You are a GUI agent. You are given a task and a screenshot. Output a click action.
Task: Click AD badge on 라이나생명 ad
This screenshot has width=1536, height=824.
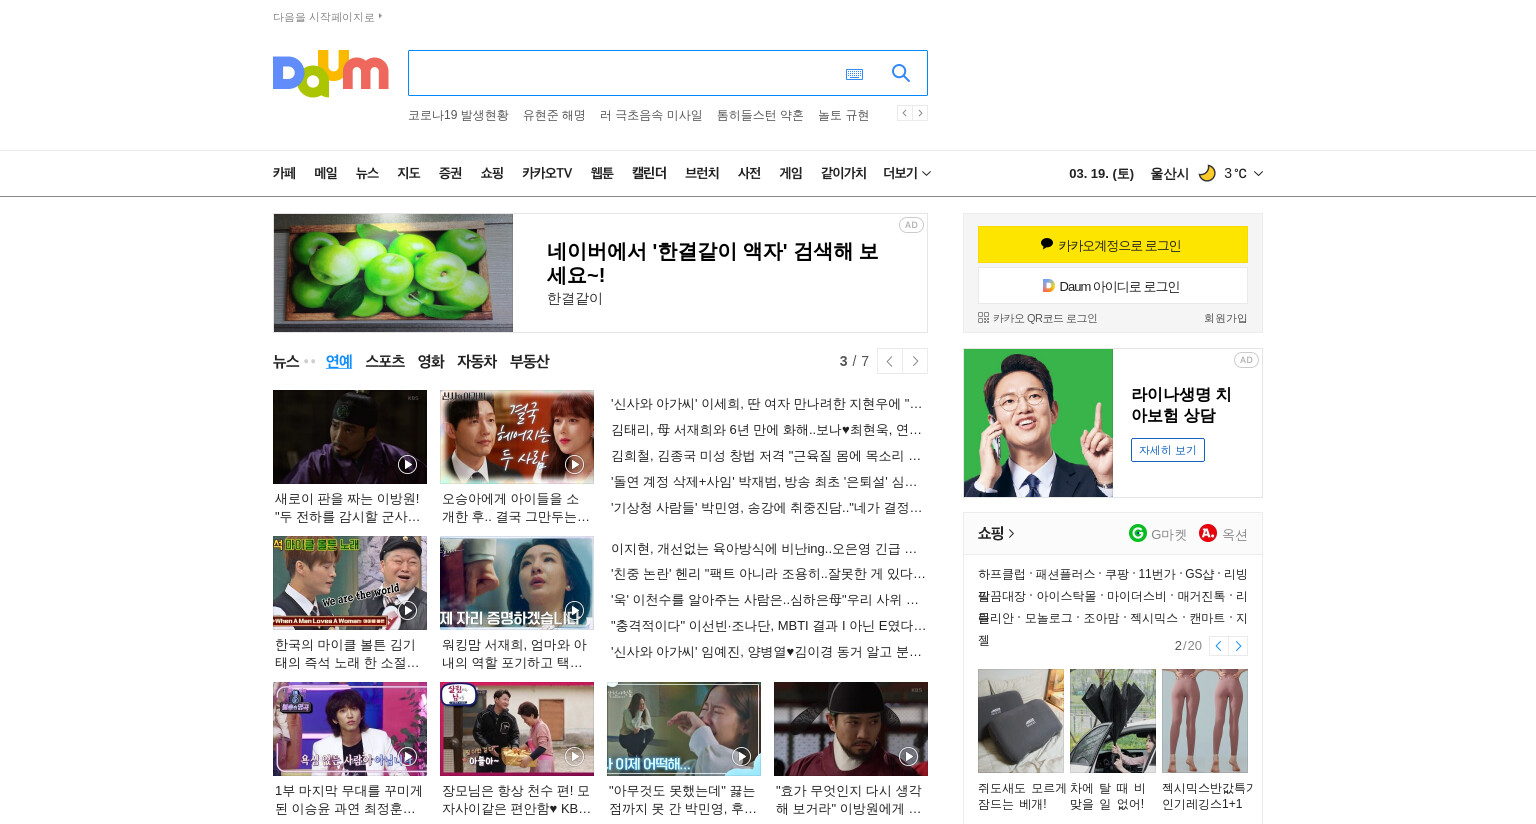click(1246, 360)
